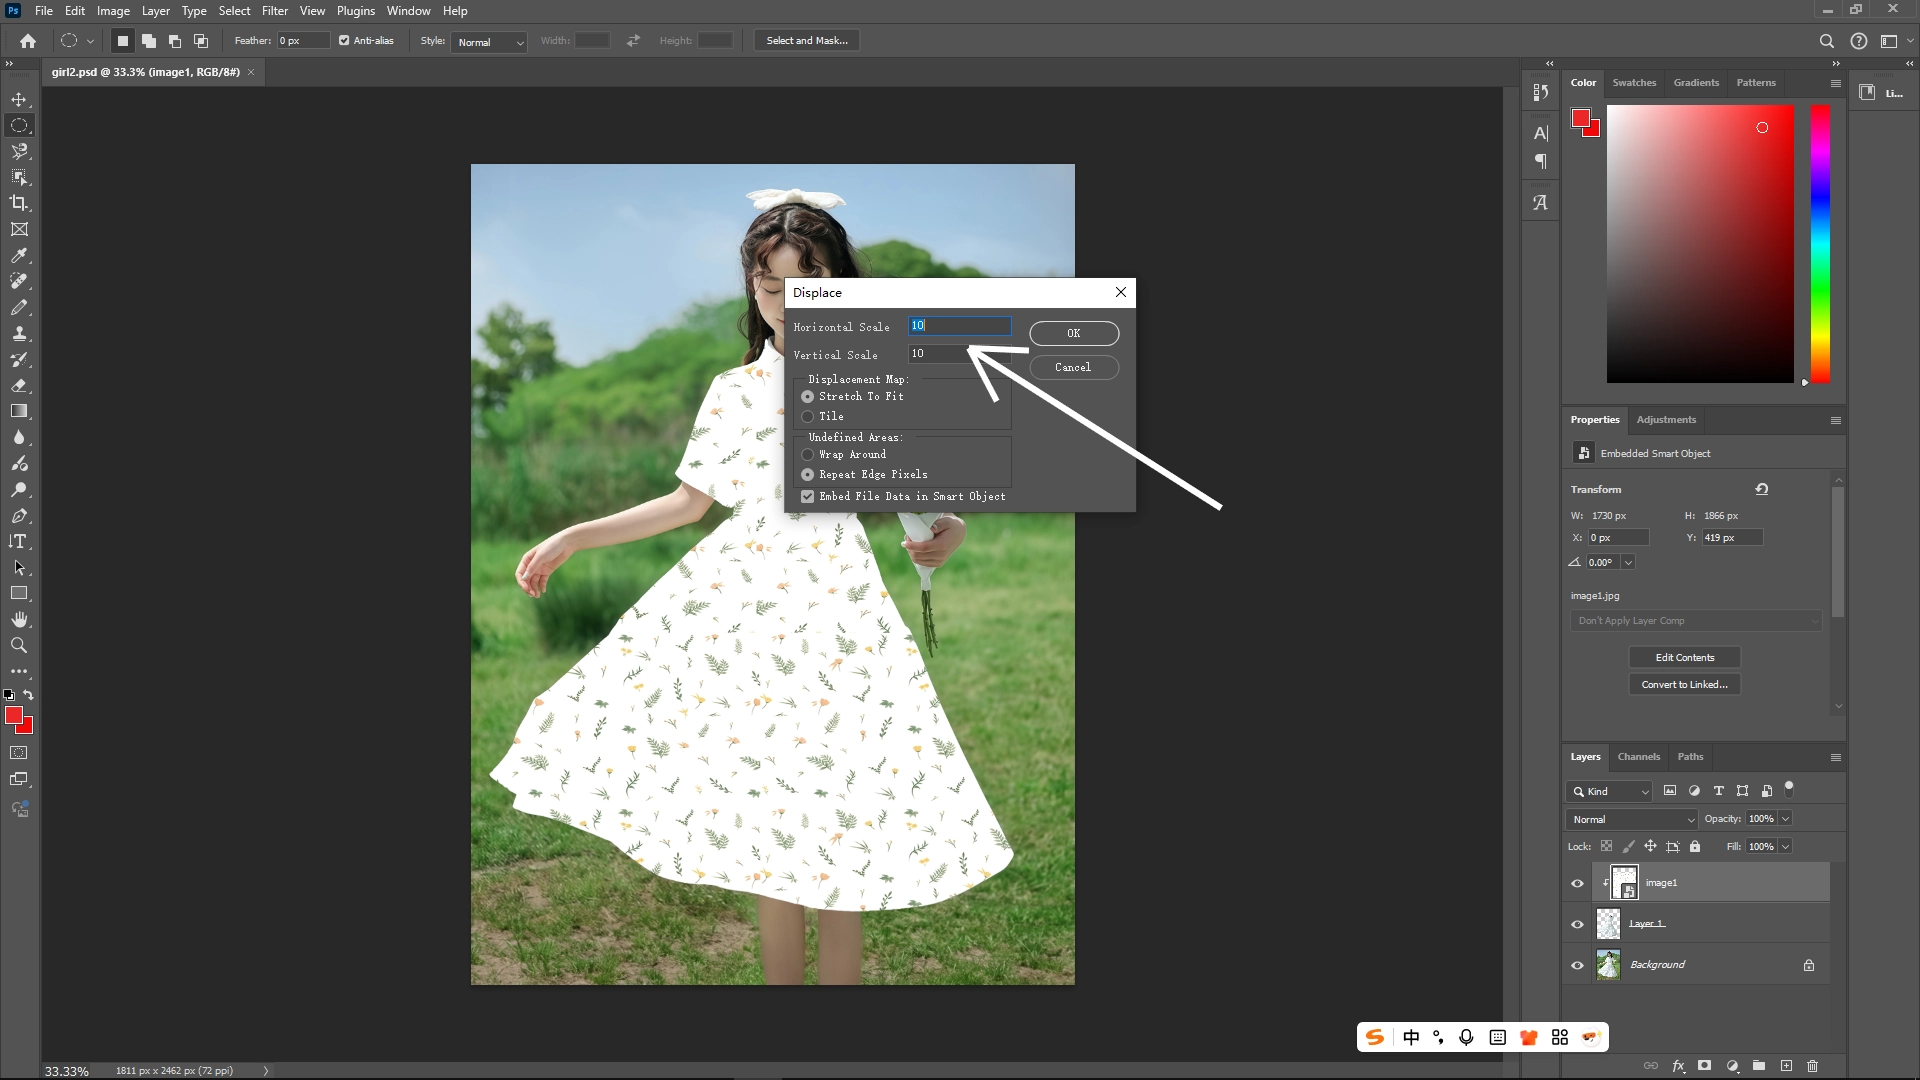Click the Edit Contents button
The height and width of the screenshot is (1080, 1920).
click(1684, 657)
